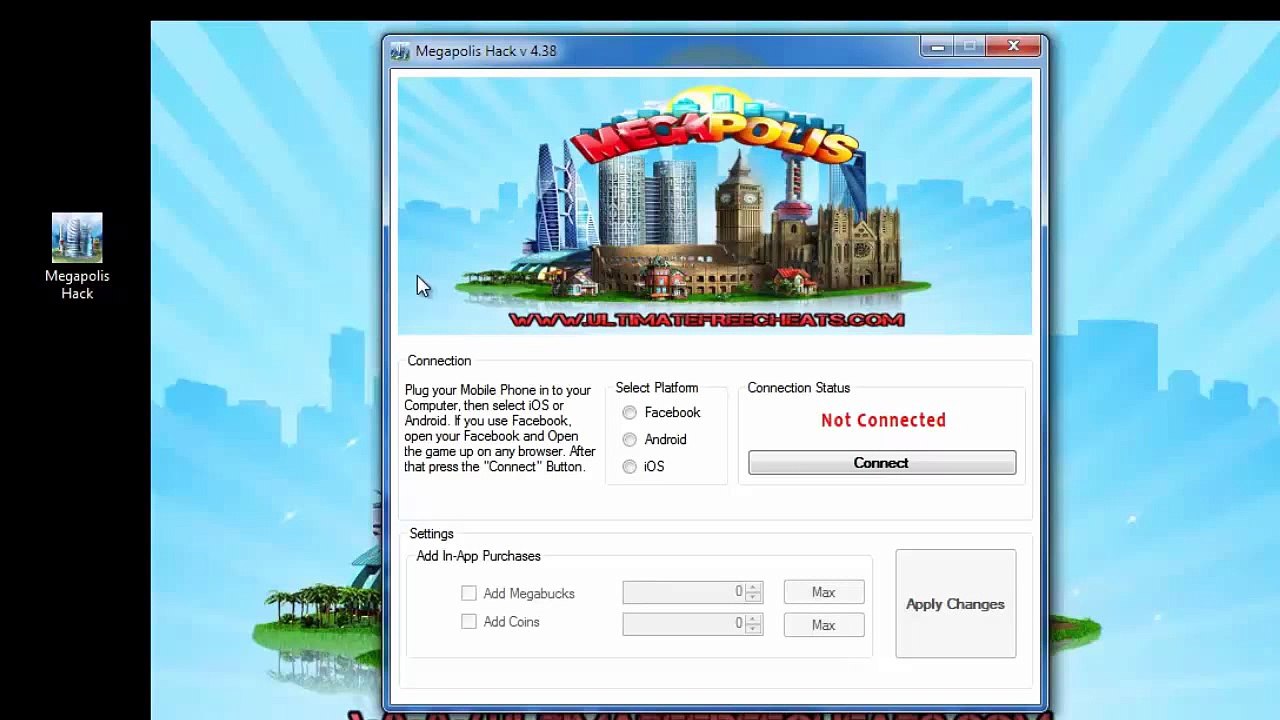Set Megabucks to Max
Viewport: 1280px width, 720px height.
[824, 592]
